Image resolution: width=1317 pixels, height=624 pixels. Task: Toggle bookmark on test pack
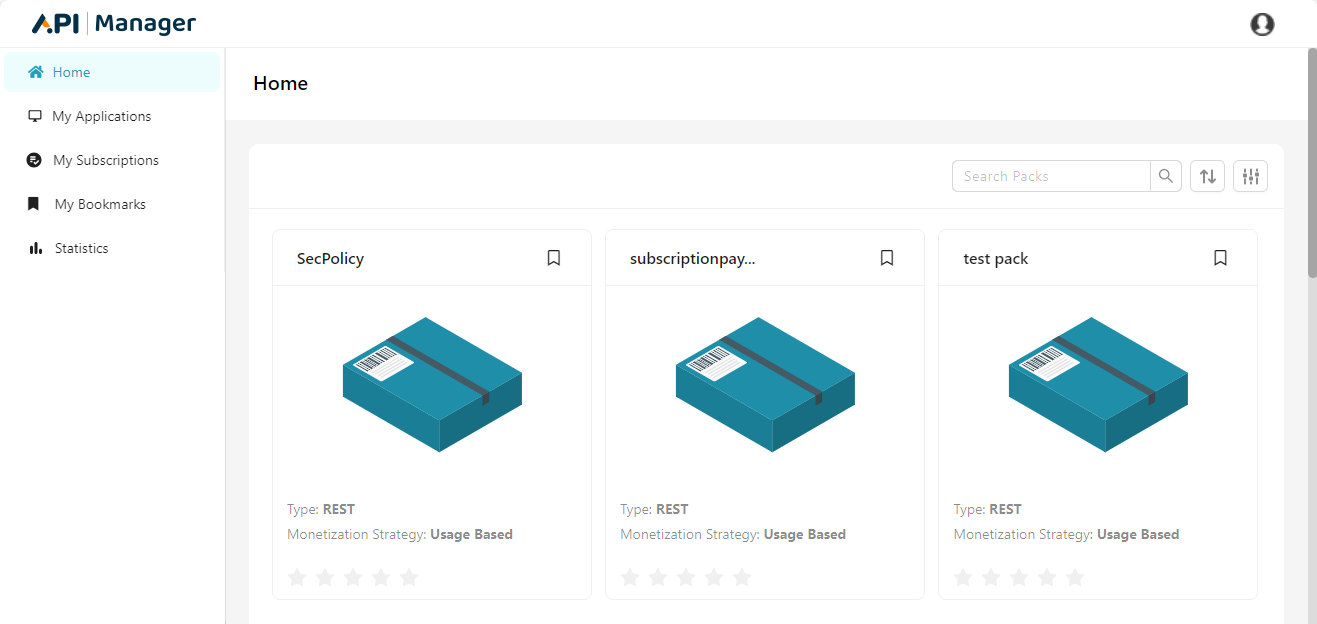[1219, 257]
